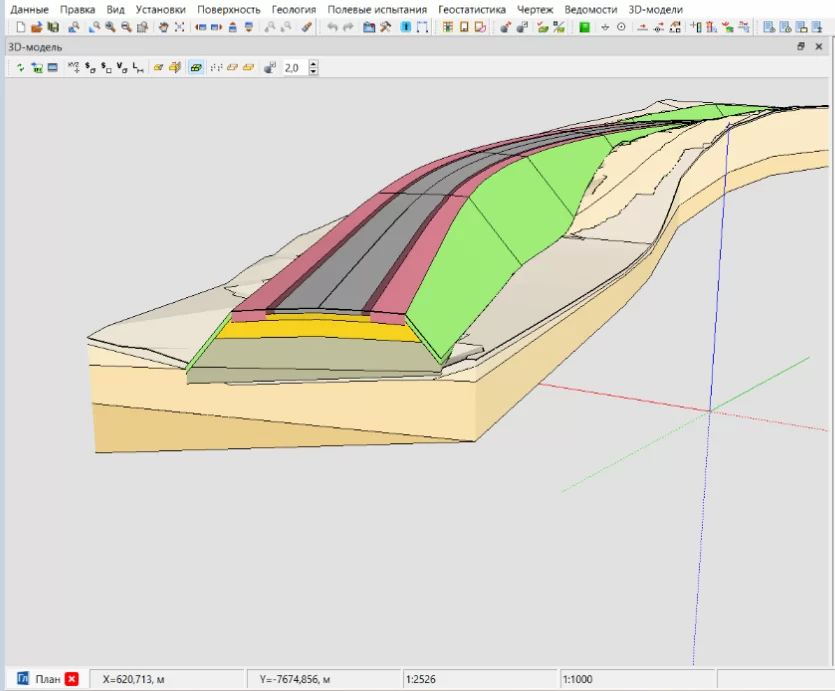Decrease the 2,0 scale spinner value
This screenshot has height=691, width=835.
tap(313, 71)
